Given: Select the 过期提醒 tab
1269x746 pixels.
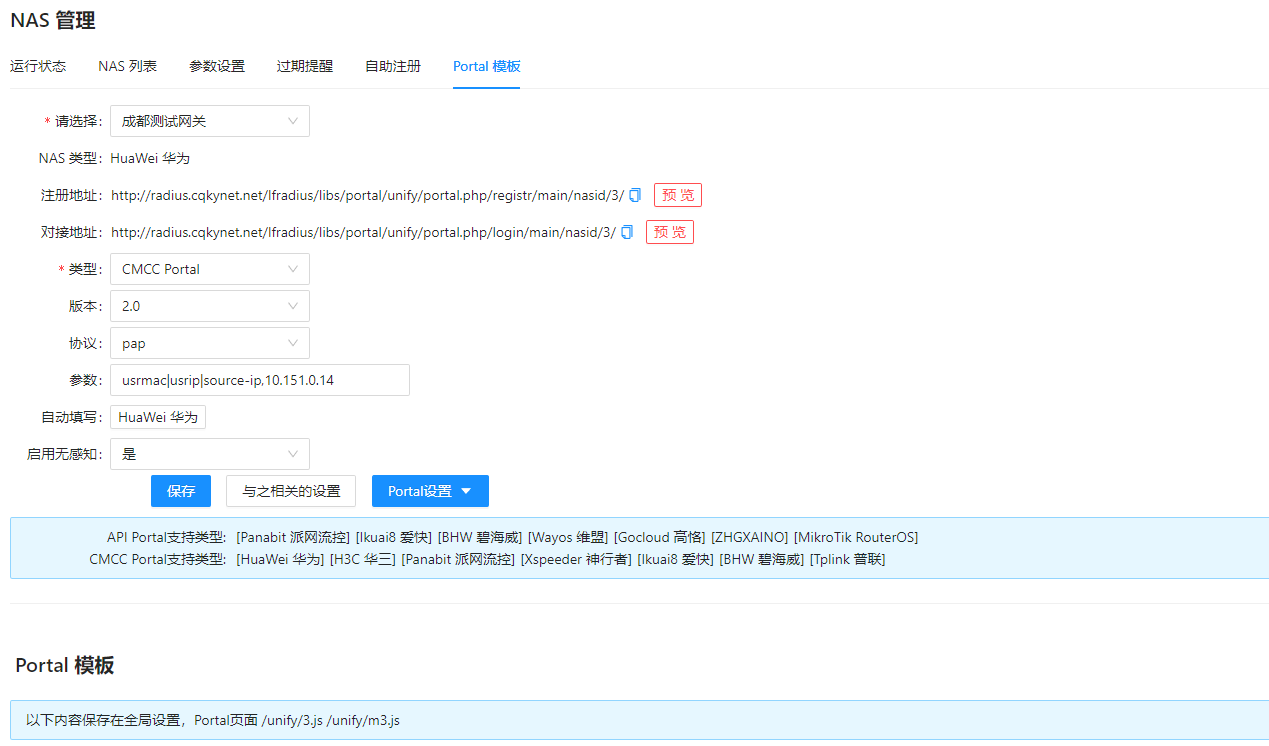Looking at the screenshot, I should tap(305, 66).
